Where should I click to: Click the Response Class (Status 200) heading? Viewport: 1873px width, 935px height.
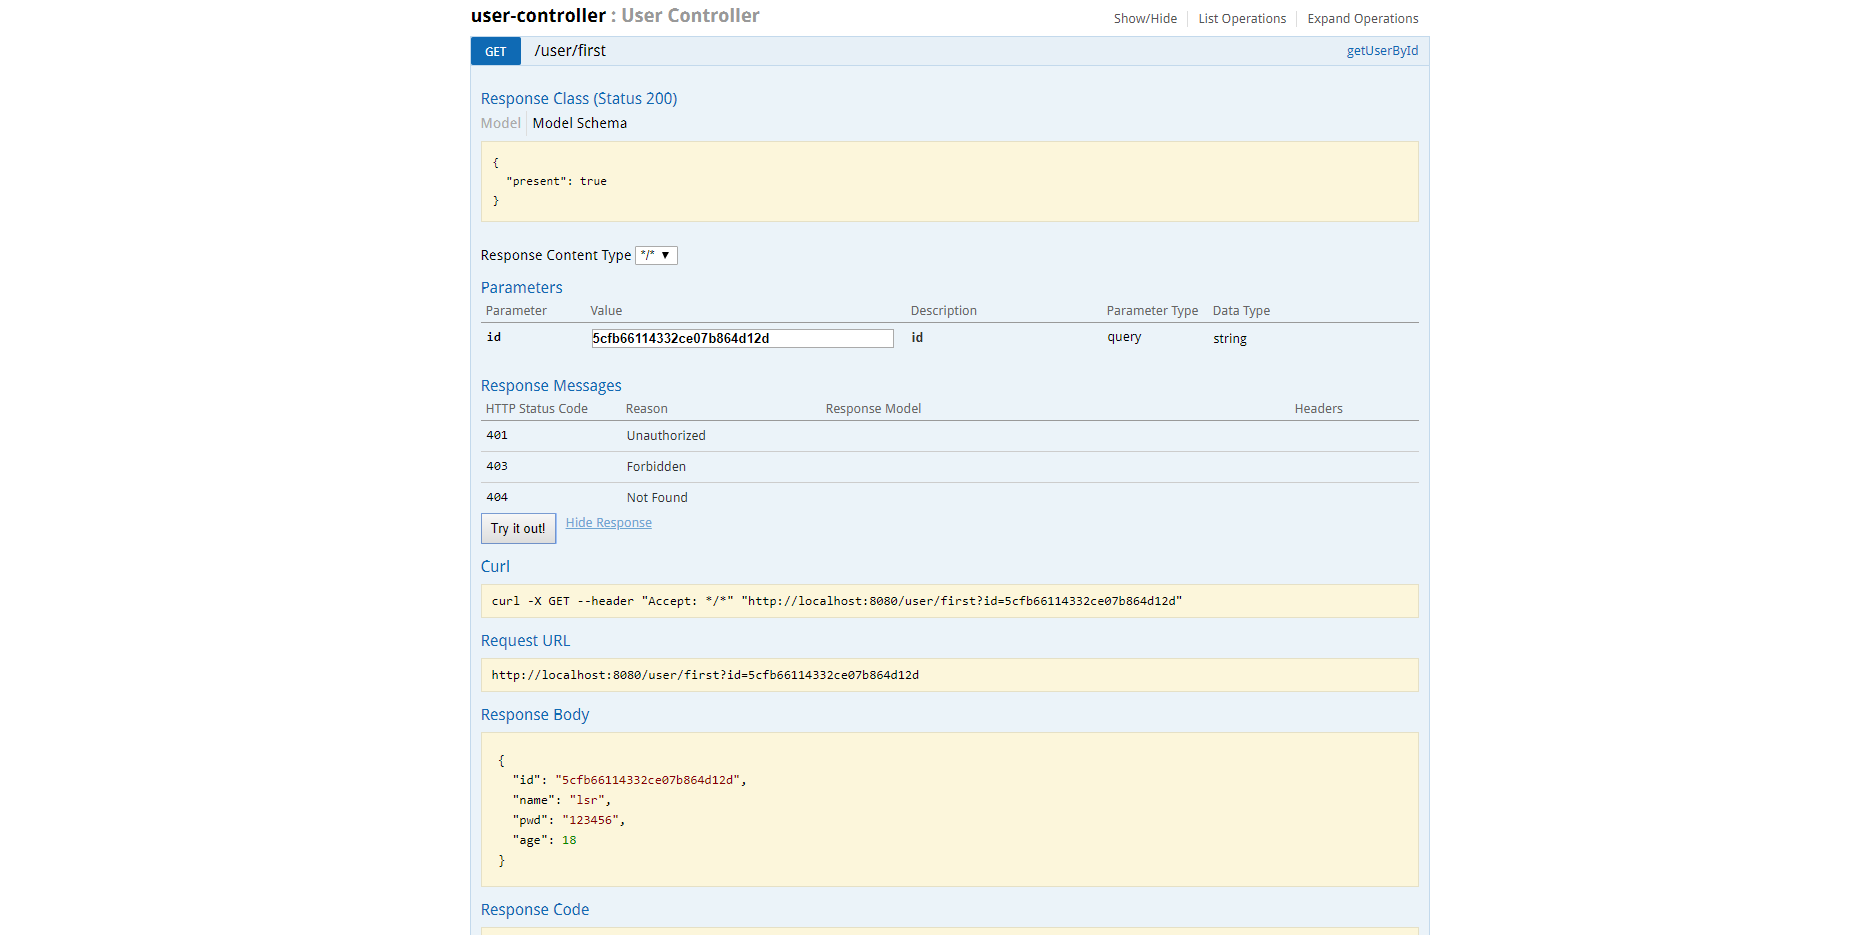(579, 99)
